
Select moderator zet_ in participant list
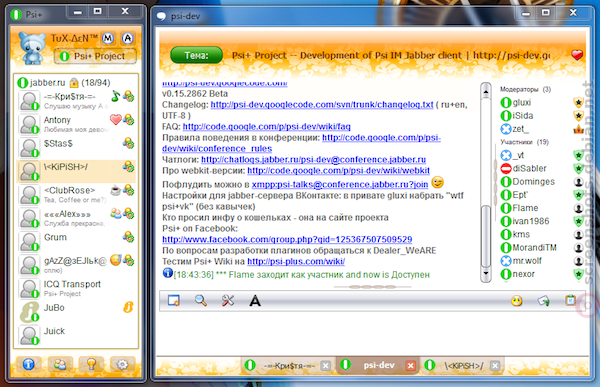pos(541,129)
